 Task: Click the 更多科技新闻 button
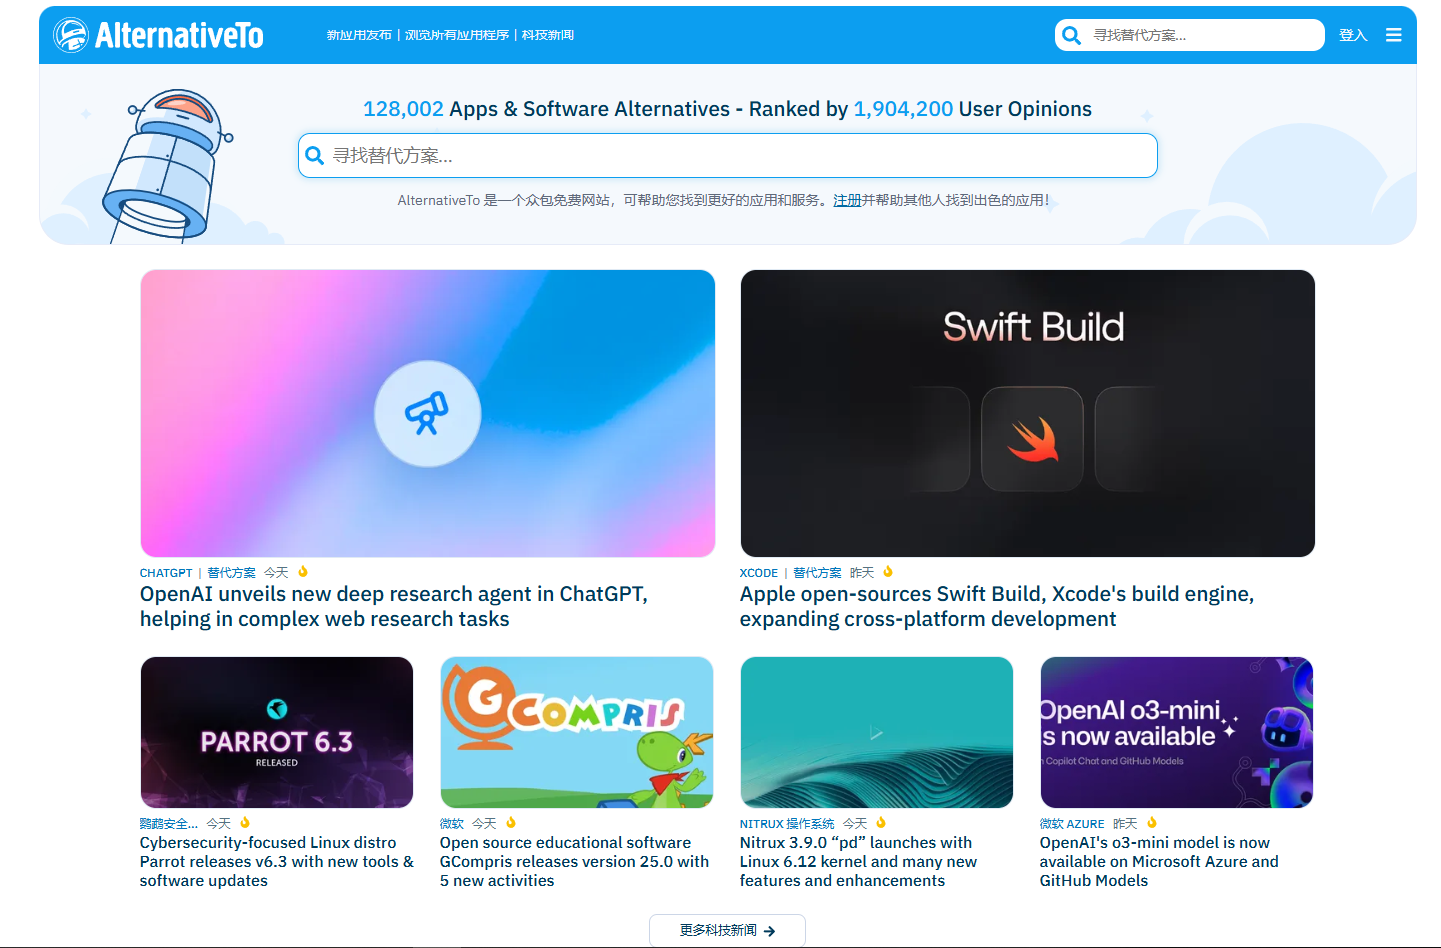727,930
